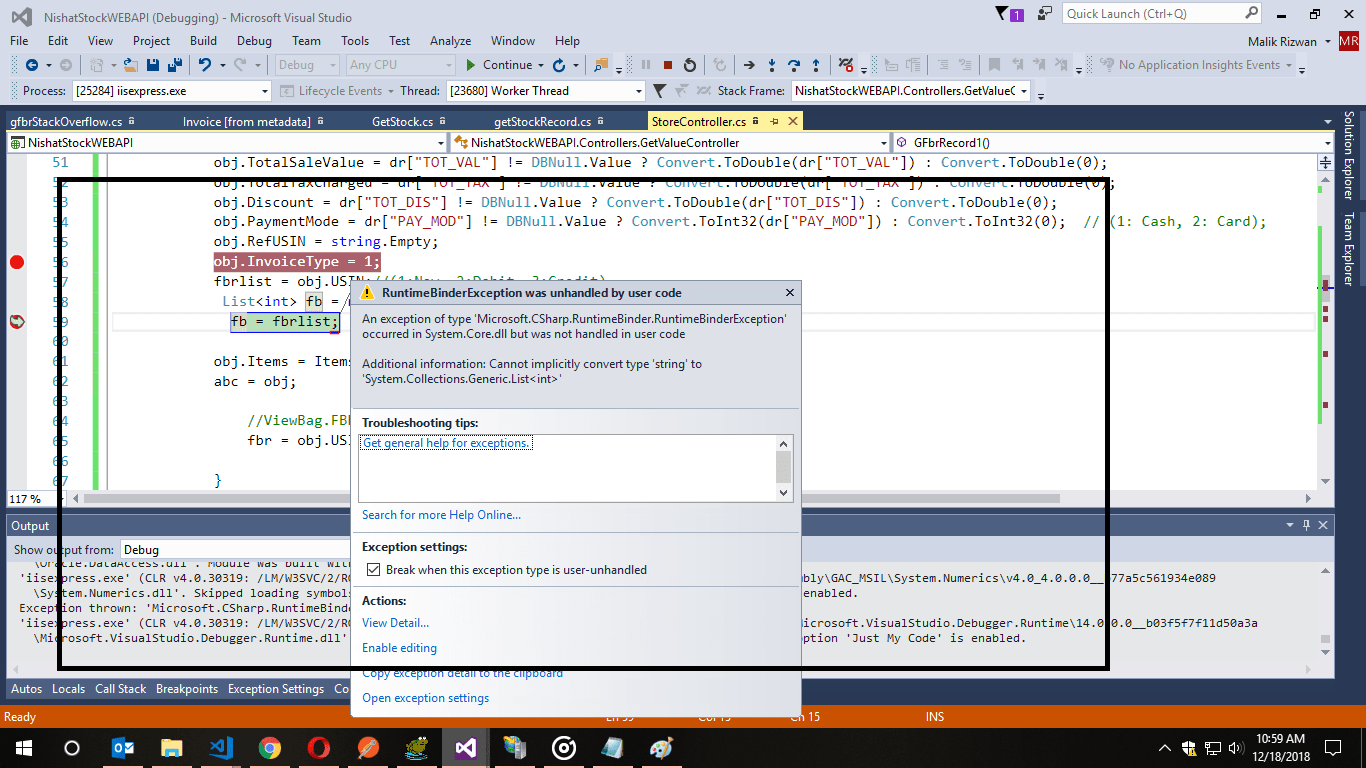Click the Visual Studio taskbar icon
The width and height of the screenshot is (1366, 768).
click(465, 748)
